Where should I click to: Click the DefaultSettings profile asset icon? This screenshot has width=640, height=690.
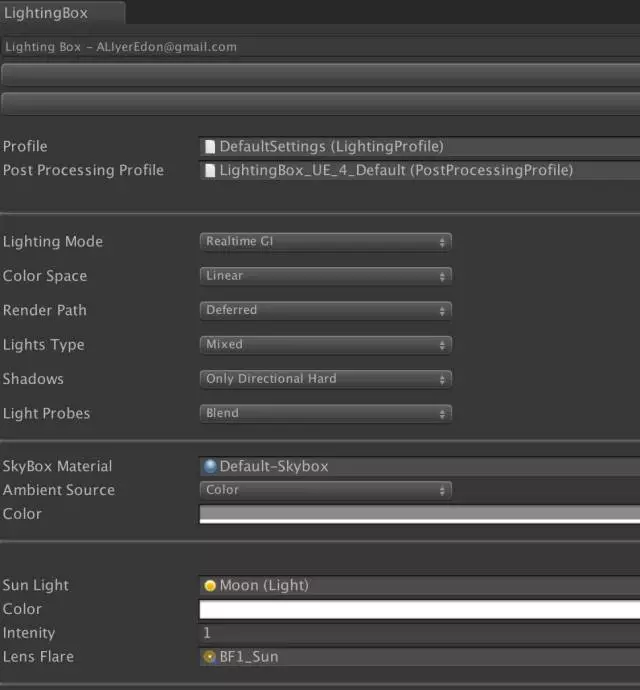(x=210, y=147)
